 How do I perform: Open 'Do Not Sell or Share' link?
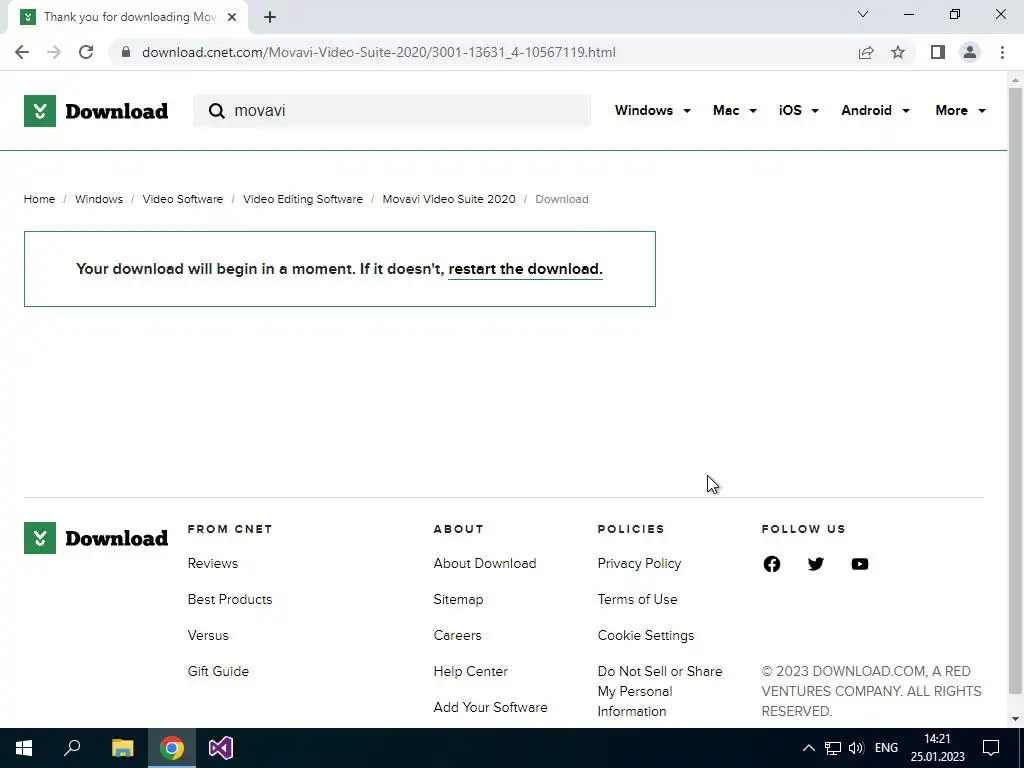[x=660, y=691]
